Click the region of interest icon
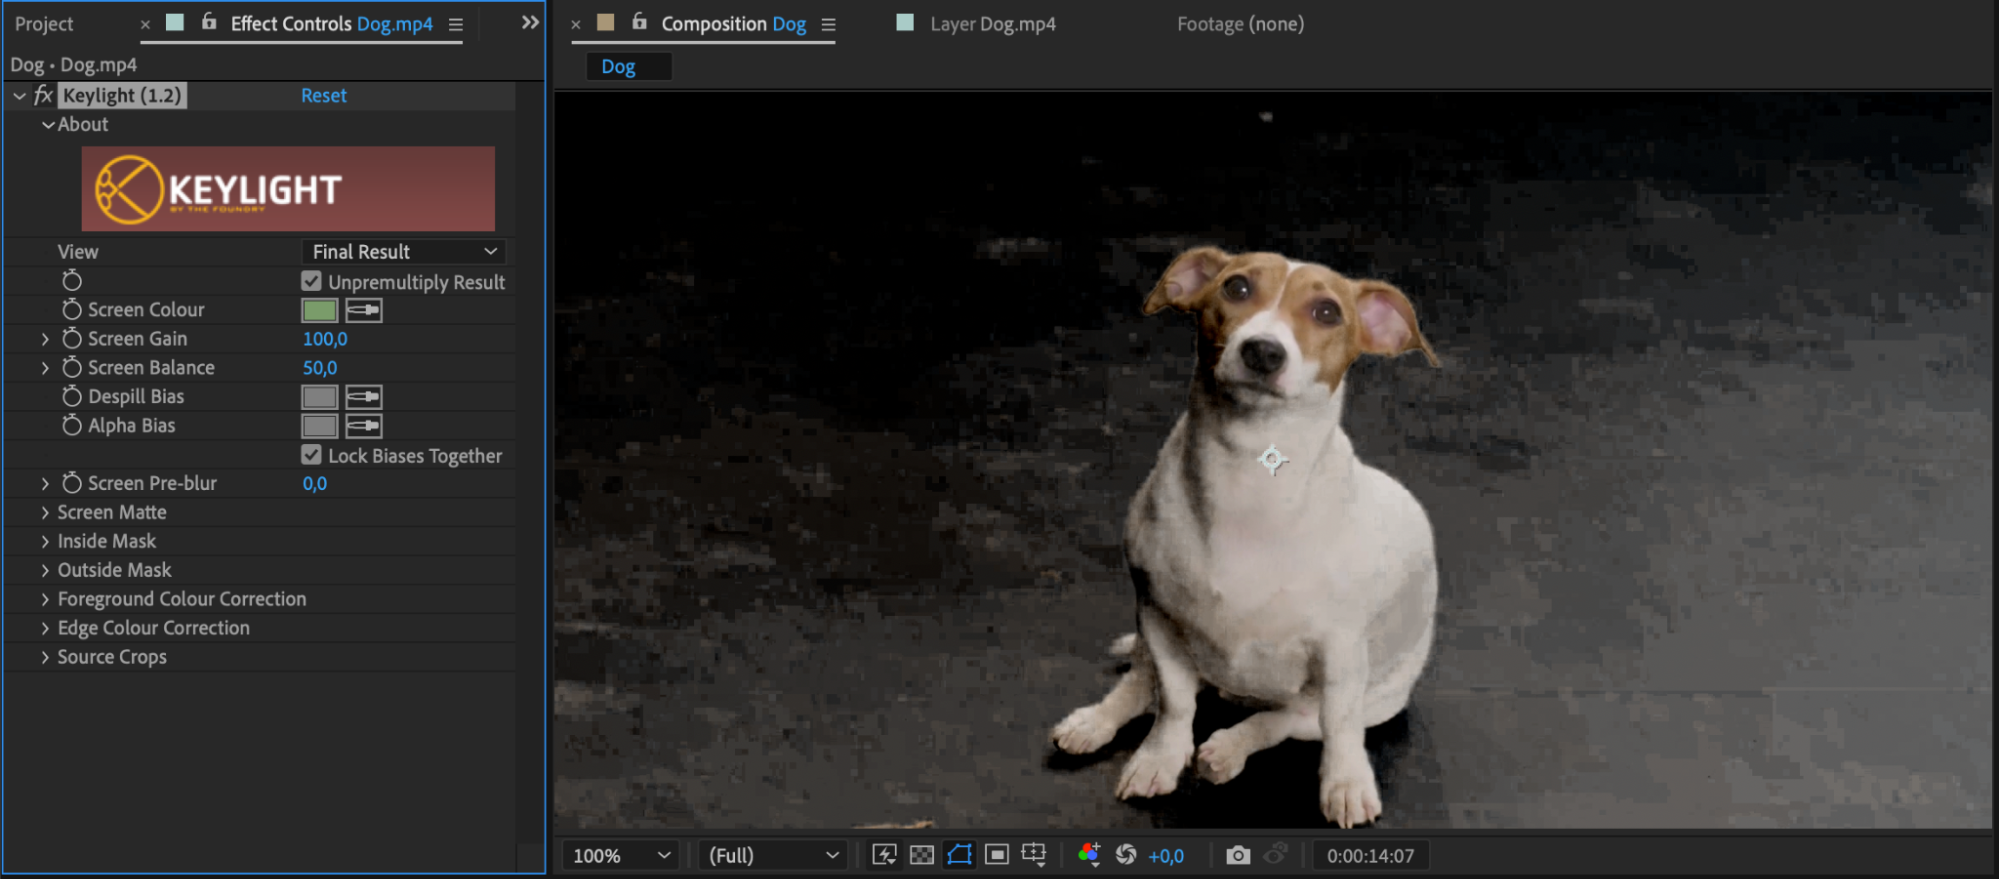Viewport: 1999px width, 880px height. [x=997, y=855]
